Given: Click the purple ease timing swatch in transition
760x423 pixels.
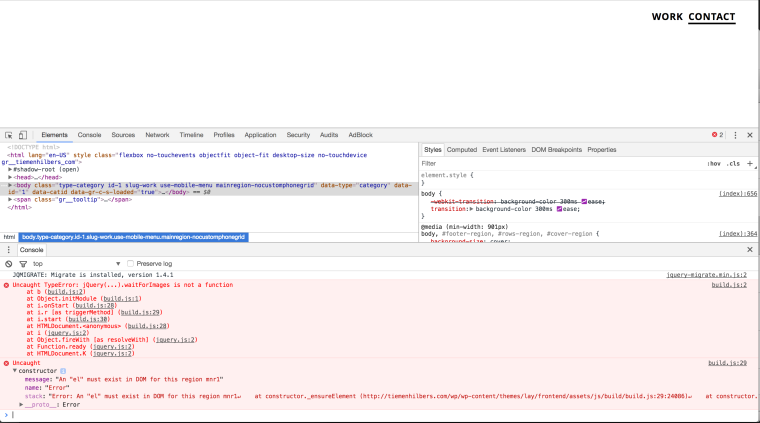Looking at the screenshot, I should tap(558, 209).
